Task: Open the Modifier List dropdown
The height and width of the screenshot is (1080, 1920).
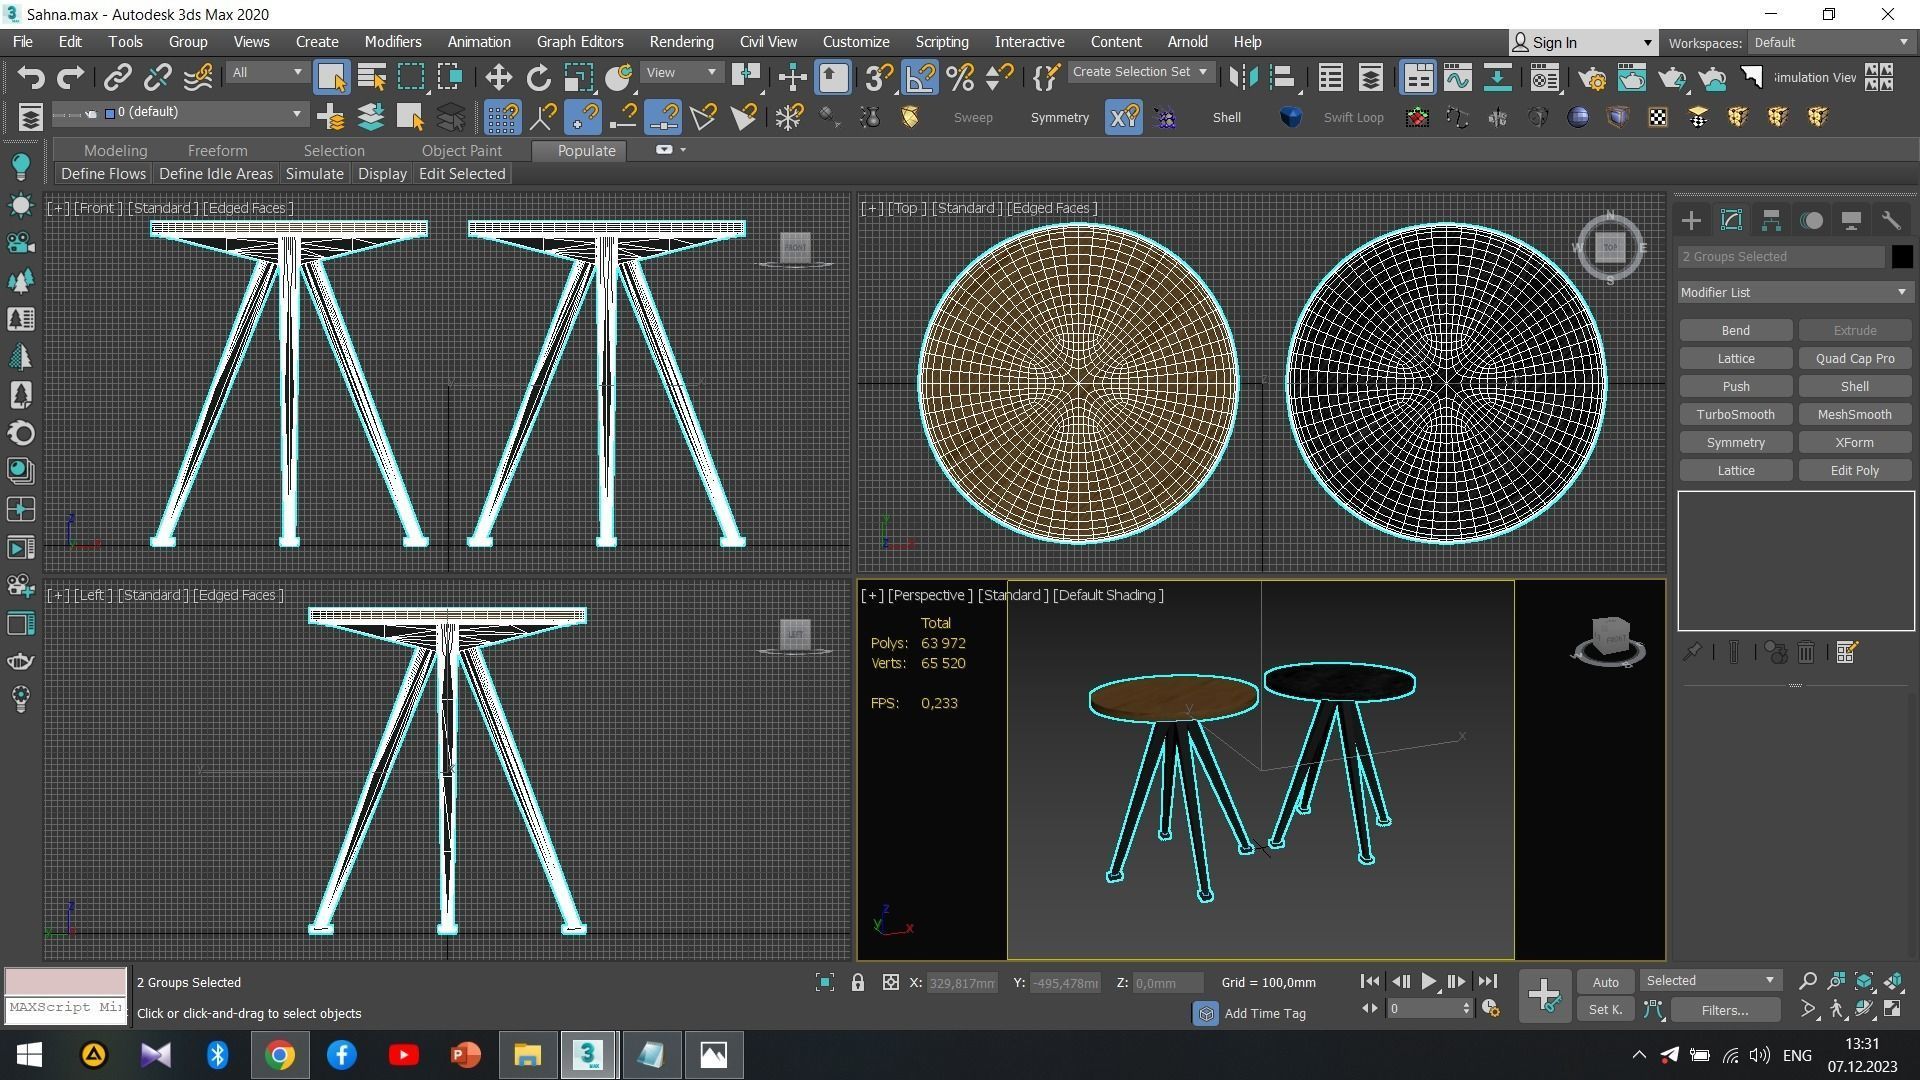Action: pyautogui.click(x=1794, y=292)
